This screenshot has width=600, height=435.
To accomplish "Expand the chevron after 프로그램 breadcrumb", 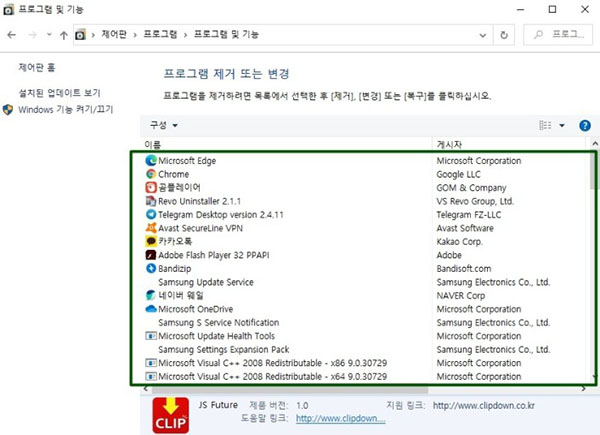I will [186, 35].
